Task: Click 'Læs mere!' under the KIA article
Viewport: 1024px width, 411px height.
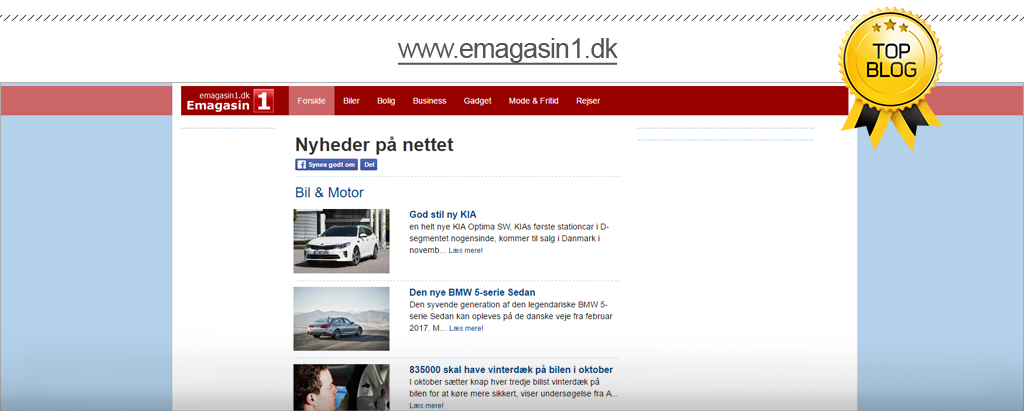Action: pyautogui.click(x=466, y=251)
